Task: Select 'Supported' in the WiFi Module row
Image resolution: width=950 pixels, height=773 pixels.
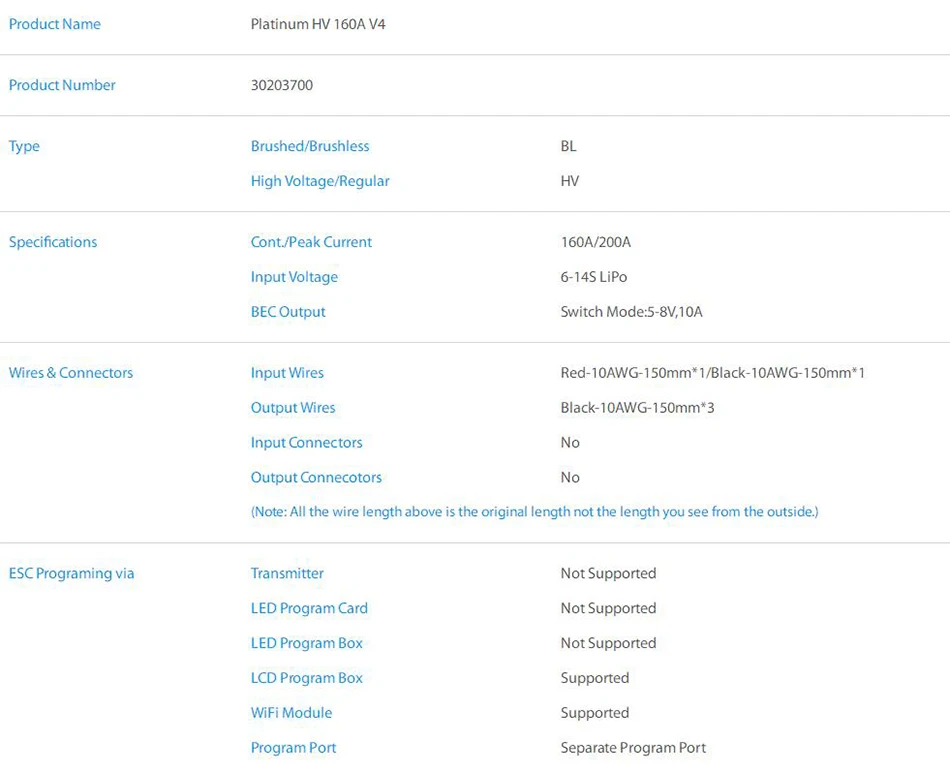Action: pyautogui.click(x=595, y=714)
